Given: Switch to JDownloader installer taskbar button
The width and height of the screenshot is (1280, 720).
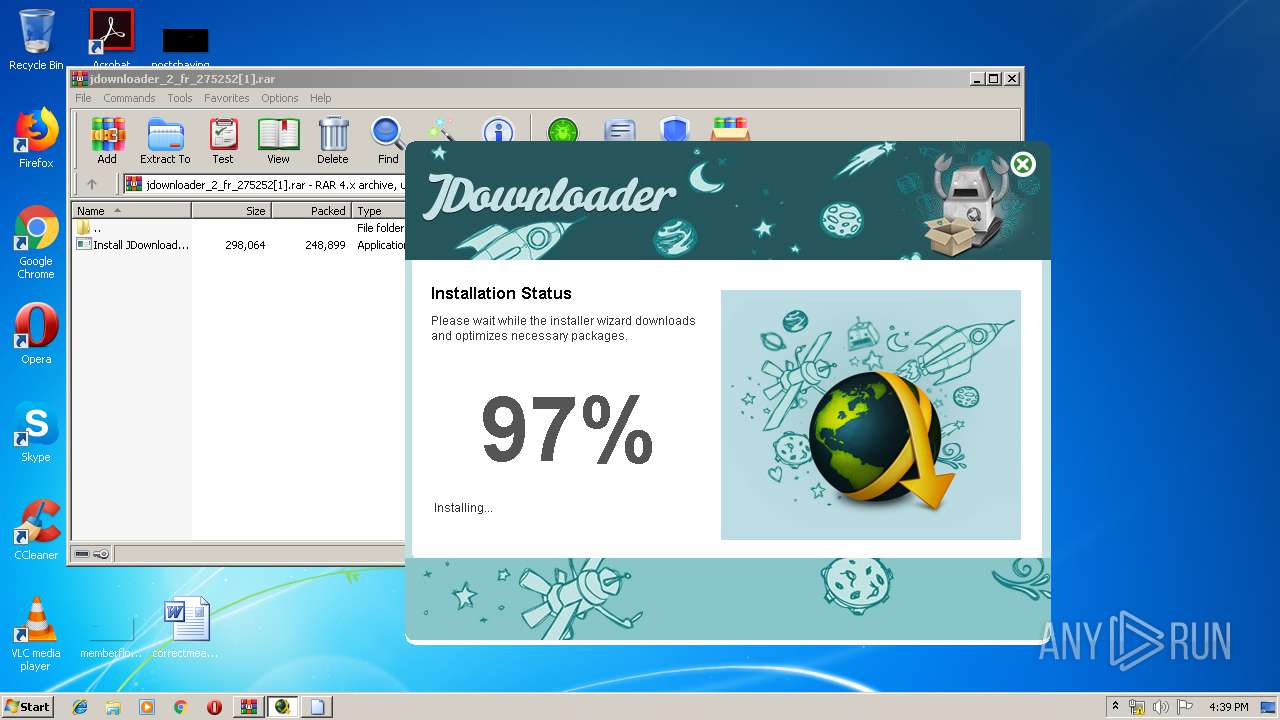Looking at the screenshot, I should point(283,707).
